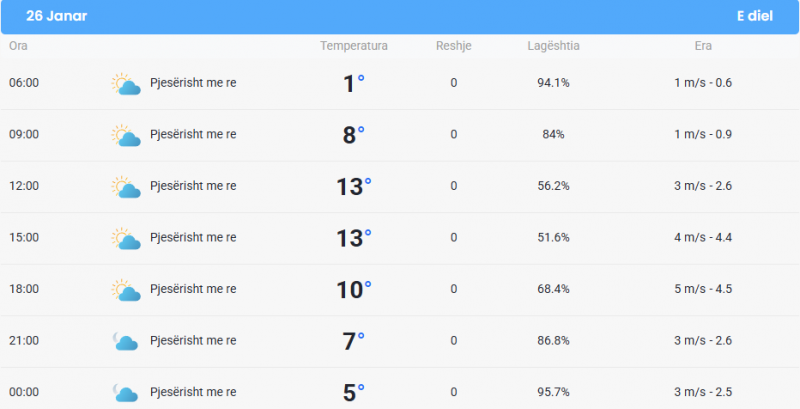Click the Lagështia column header
This screenshot has width=800, height=409.
tap(554, 46)
